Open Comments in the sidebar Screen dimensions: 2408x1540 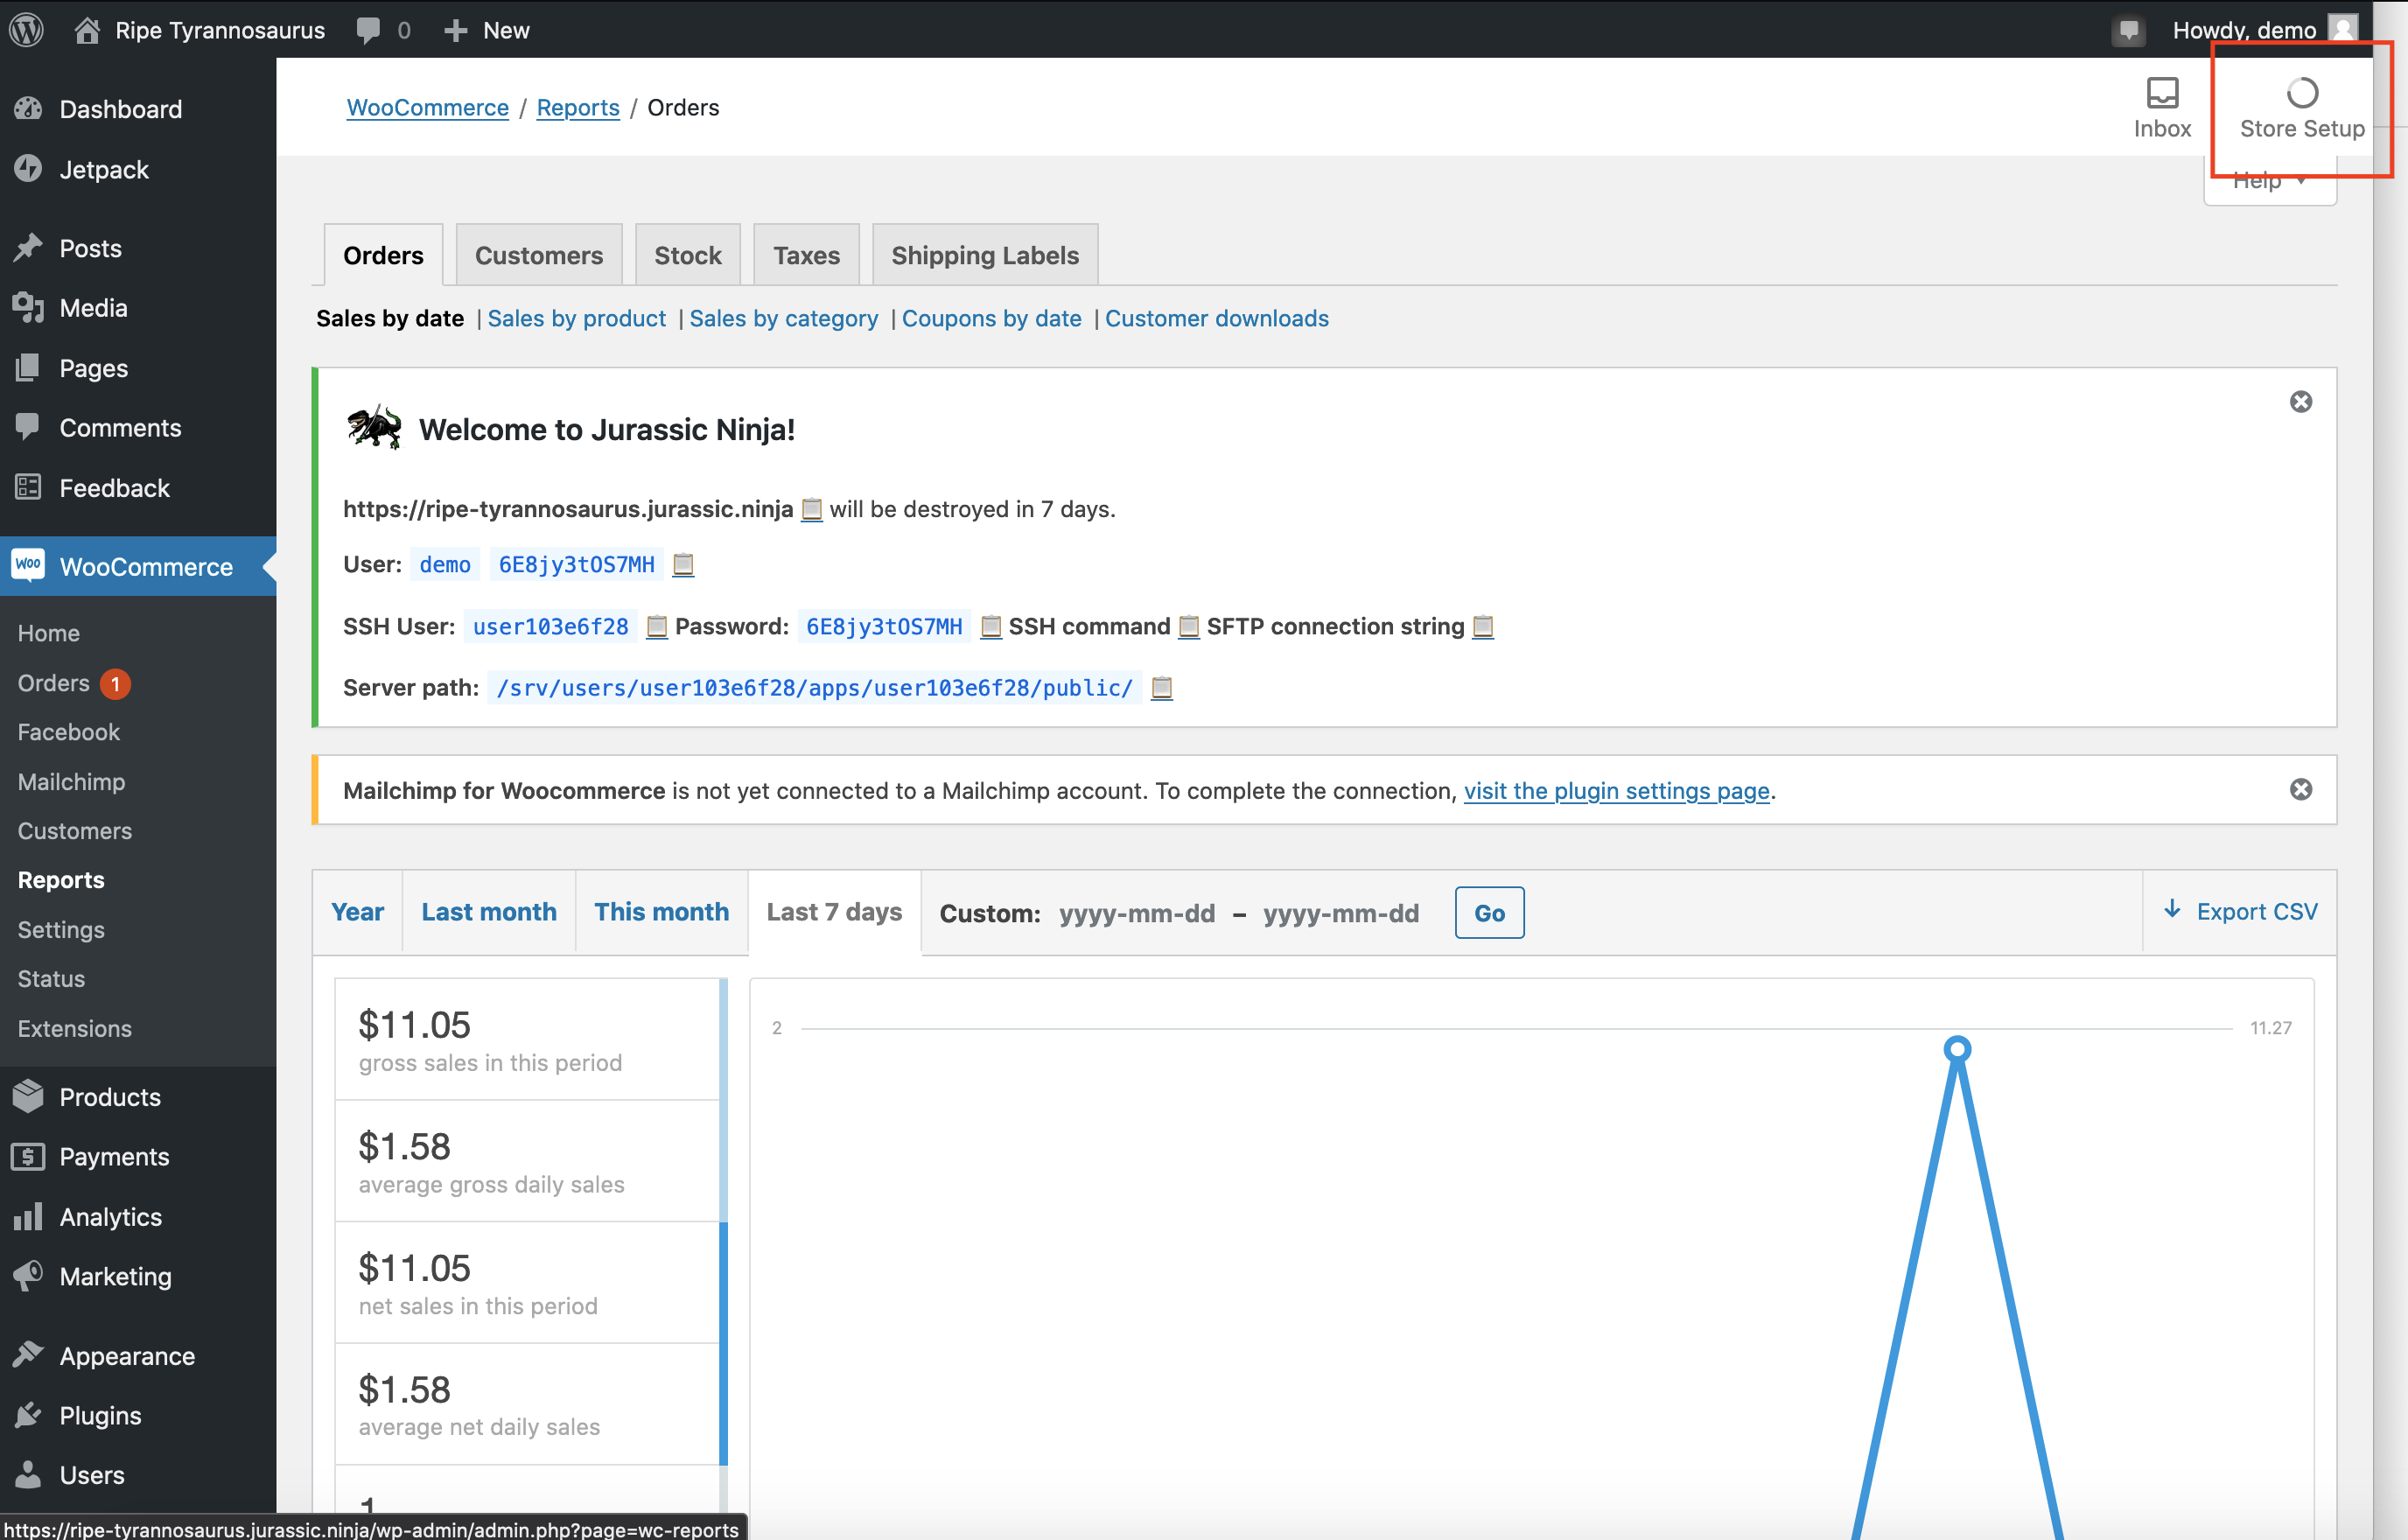tap(138, 428)
